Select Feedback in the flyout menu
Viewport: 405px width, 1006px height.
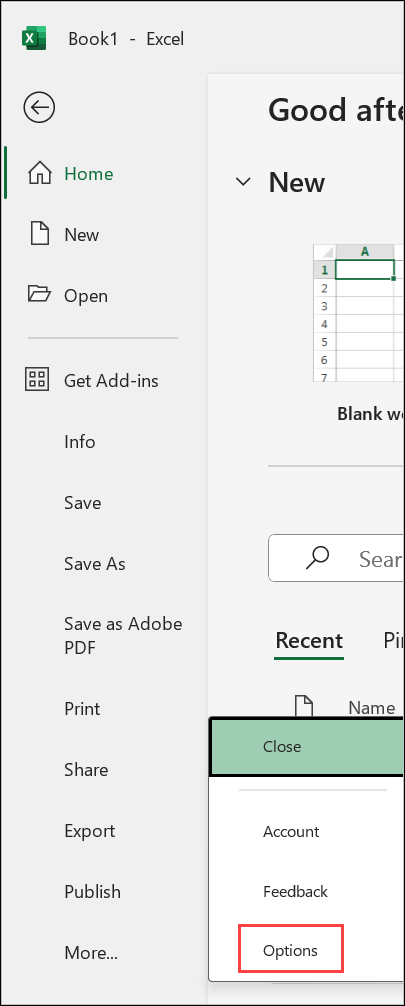pyautogui.click(x=295, y=891)
